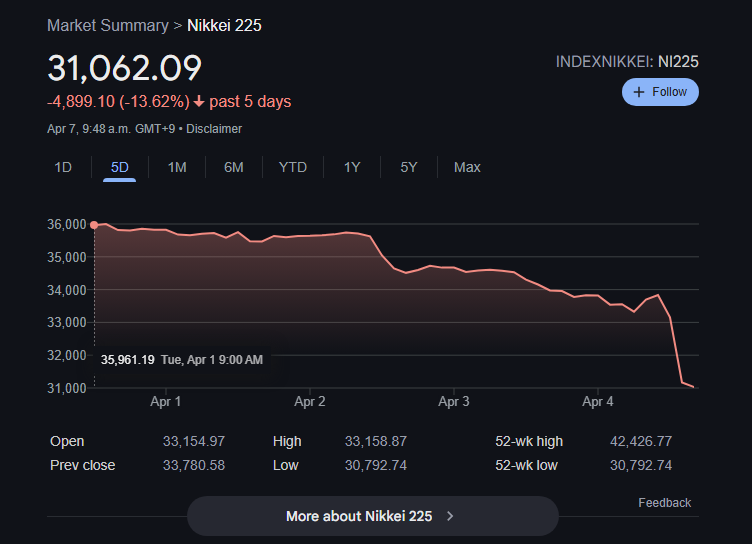Open More about Nikkei 225
Image resolution: width=752 pixels, height=544 pixels.
coord(372,516)
